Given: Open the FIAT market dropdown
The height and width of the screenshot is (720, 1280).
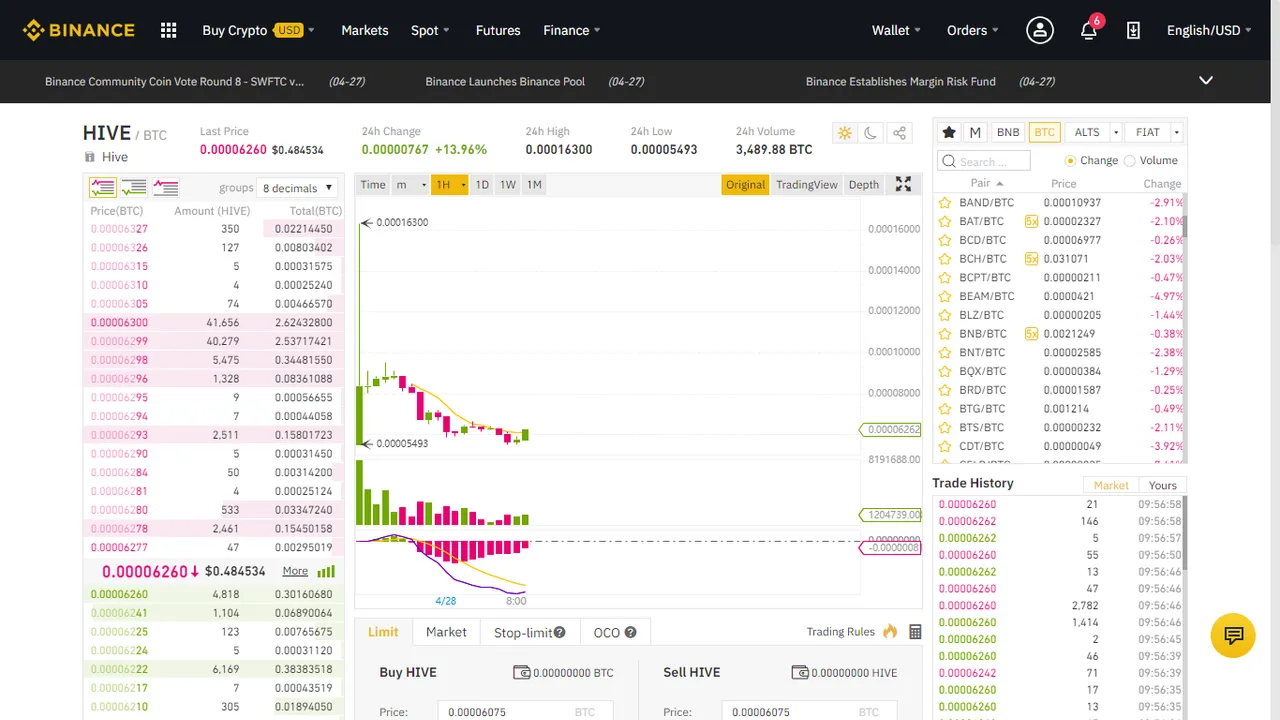Looking at the screenshot, I should 1155,132.
